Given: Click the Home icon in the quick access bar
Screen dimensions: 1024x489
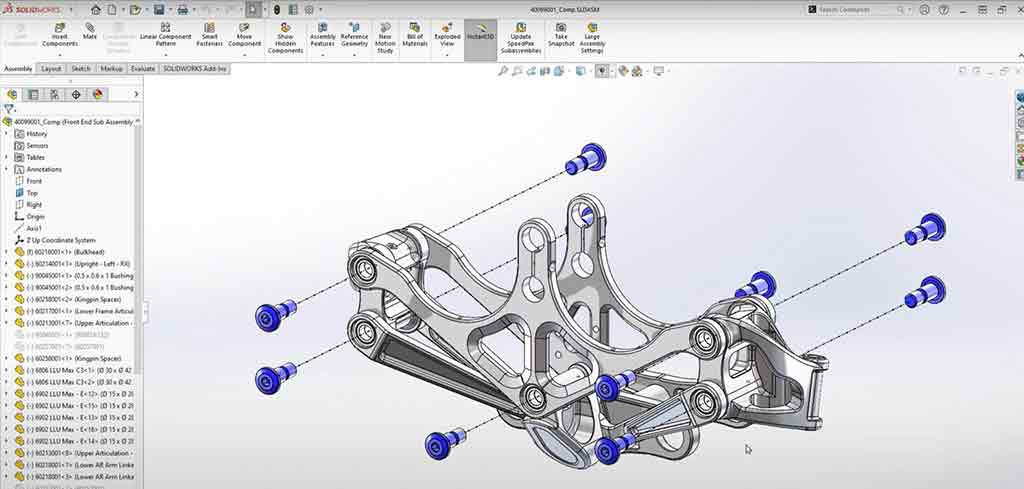Looking at the screenshot, I should [96, 10].
